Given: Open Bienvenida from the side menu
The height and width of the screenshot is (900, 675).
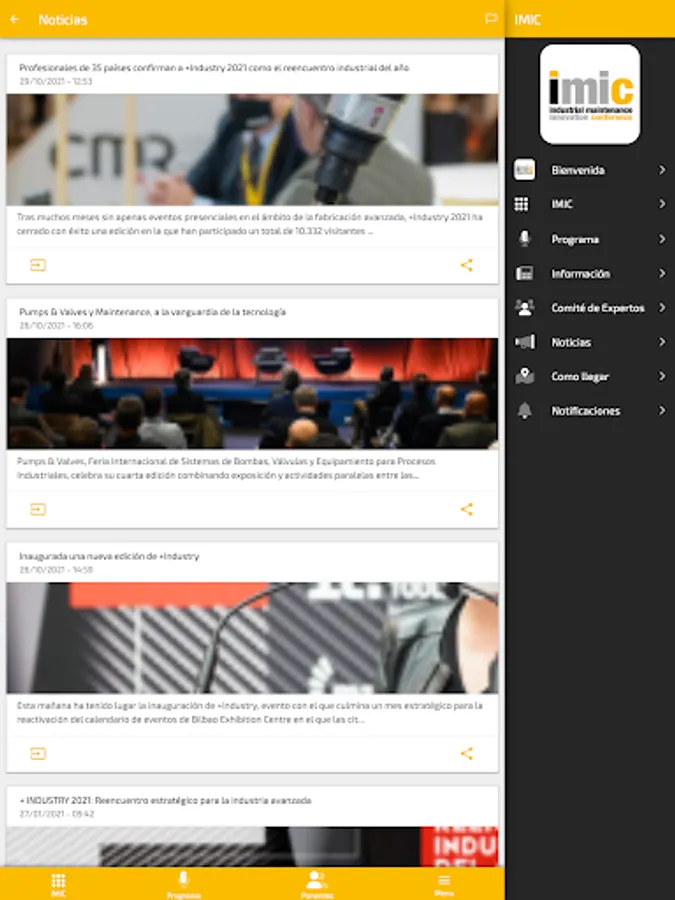Looking at the screenshot, I should pyautogui.click(x=578, y=170).
